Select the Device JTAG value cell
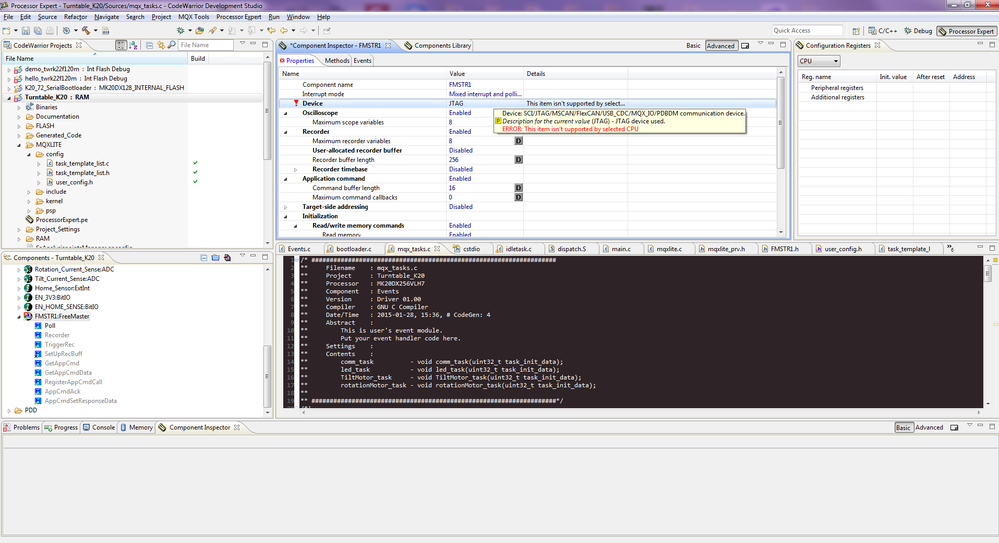The width and height of the screenshot is (999, 543). pyautogui.click(x=484, y=103)
